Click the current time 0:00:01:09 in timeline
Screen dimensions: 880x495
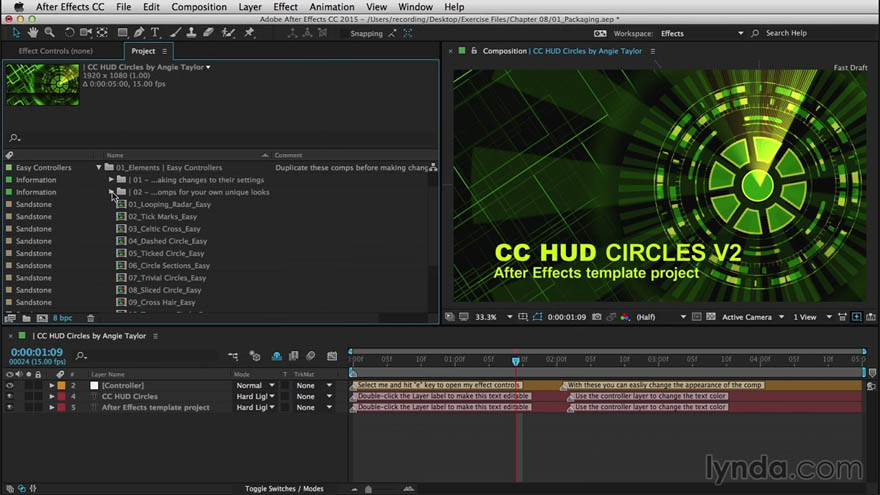pos(36,352)
